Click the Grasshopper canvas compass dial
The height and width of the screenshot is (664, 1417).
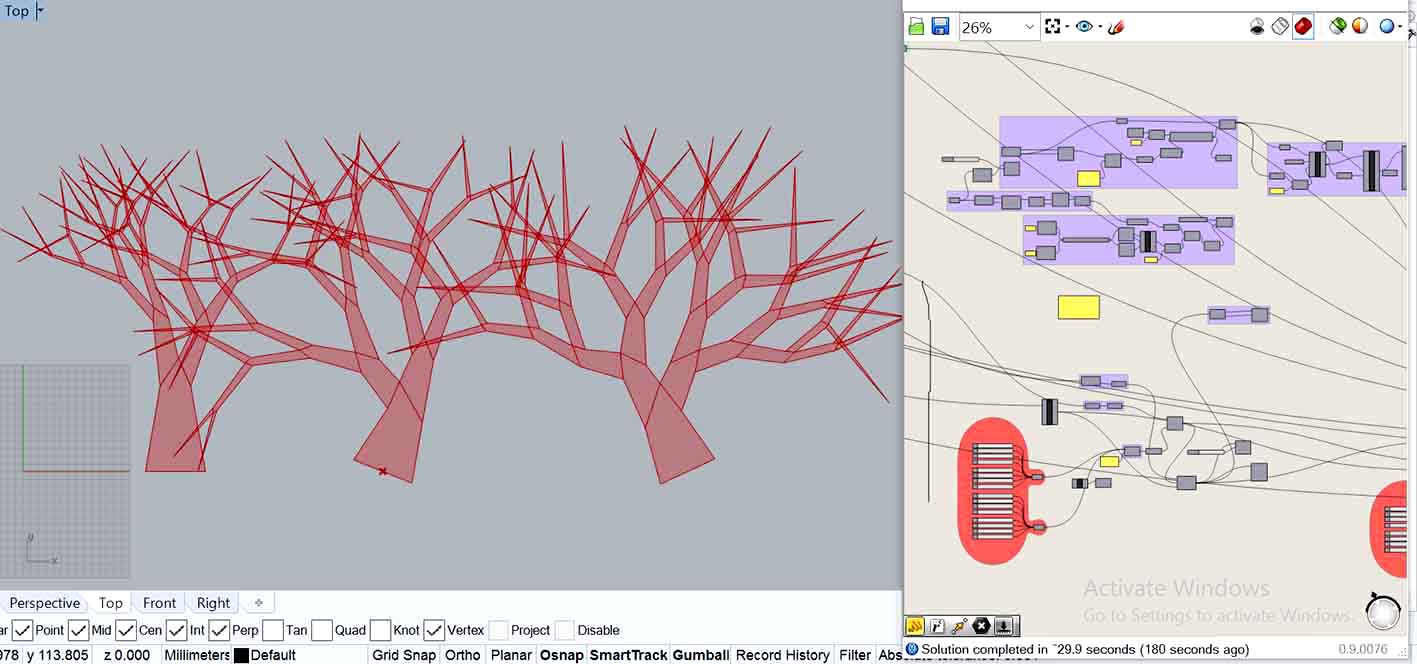point(1383,610)
